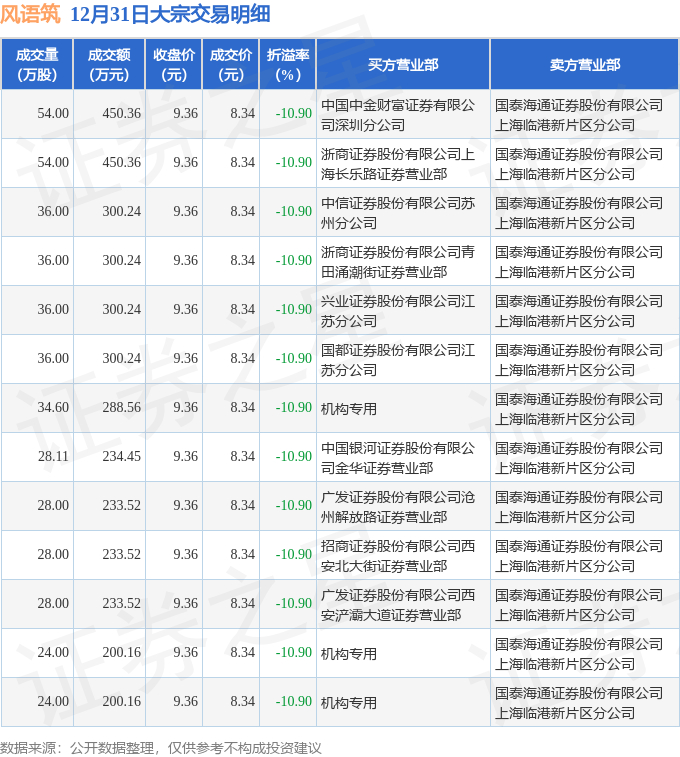Select the 成交量(万股) column header
This screenshot has height=757, width=680.
(37, 65)
